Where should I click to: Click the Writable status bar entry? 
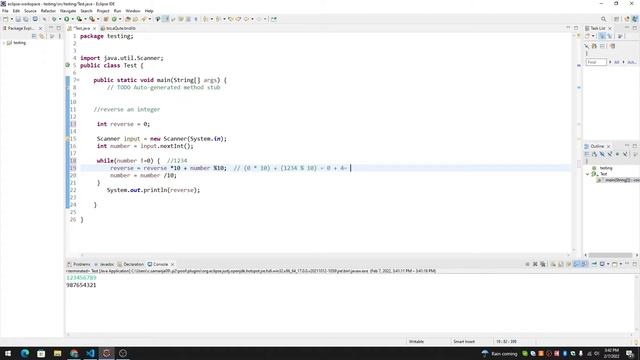416,342
